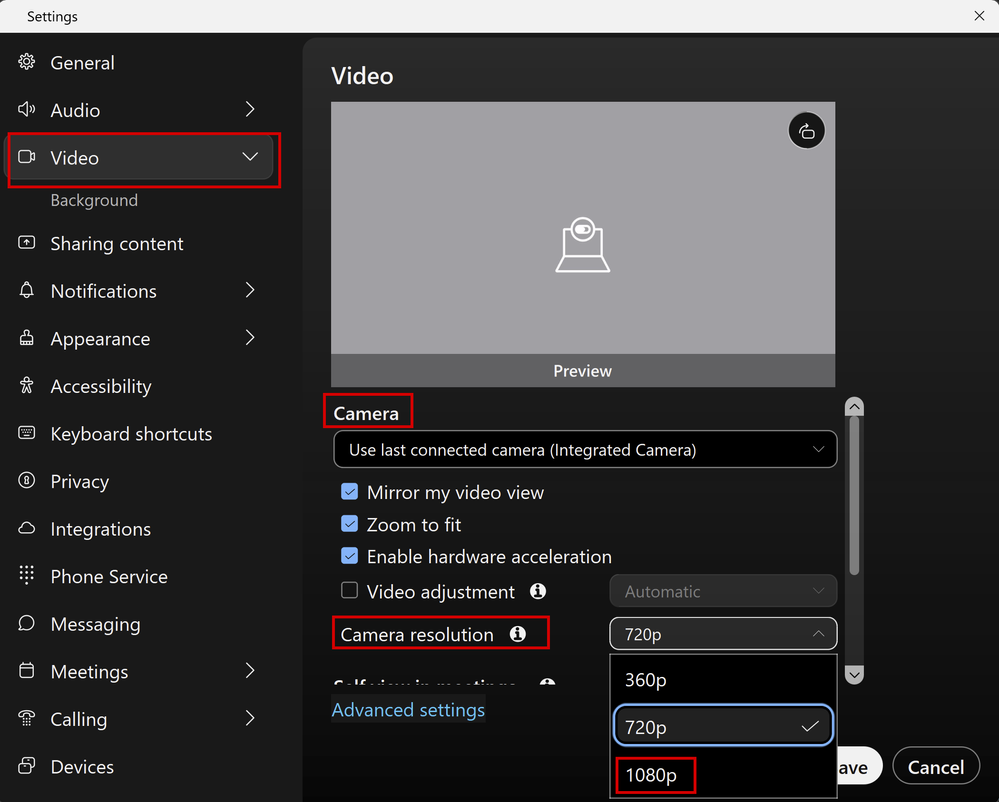Viewport: 999px width, 802px height.
Task: Click the Camera section heading
Action: [366, 413]
